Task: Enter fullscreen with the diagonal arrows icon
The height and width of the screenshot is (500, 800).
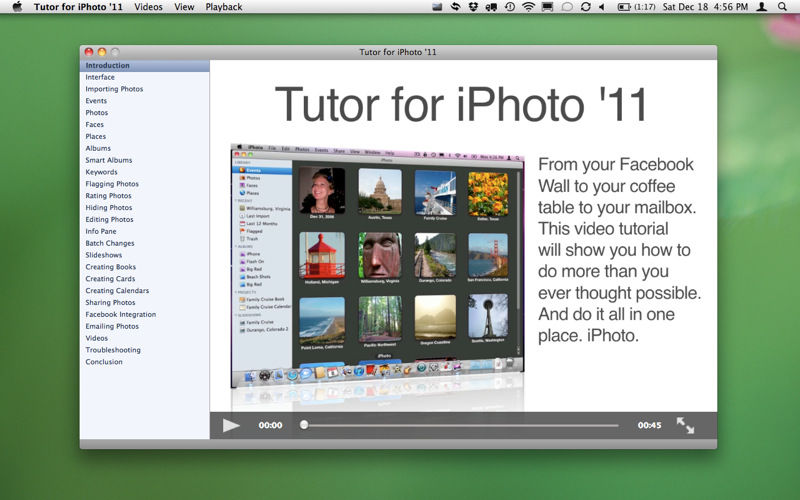Action: click(685, 425)
